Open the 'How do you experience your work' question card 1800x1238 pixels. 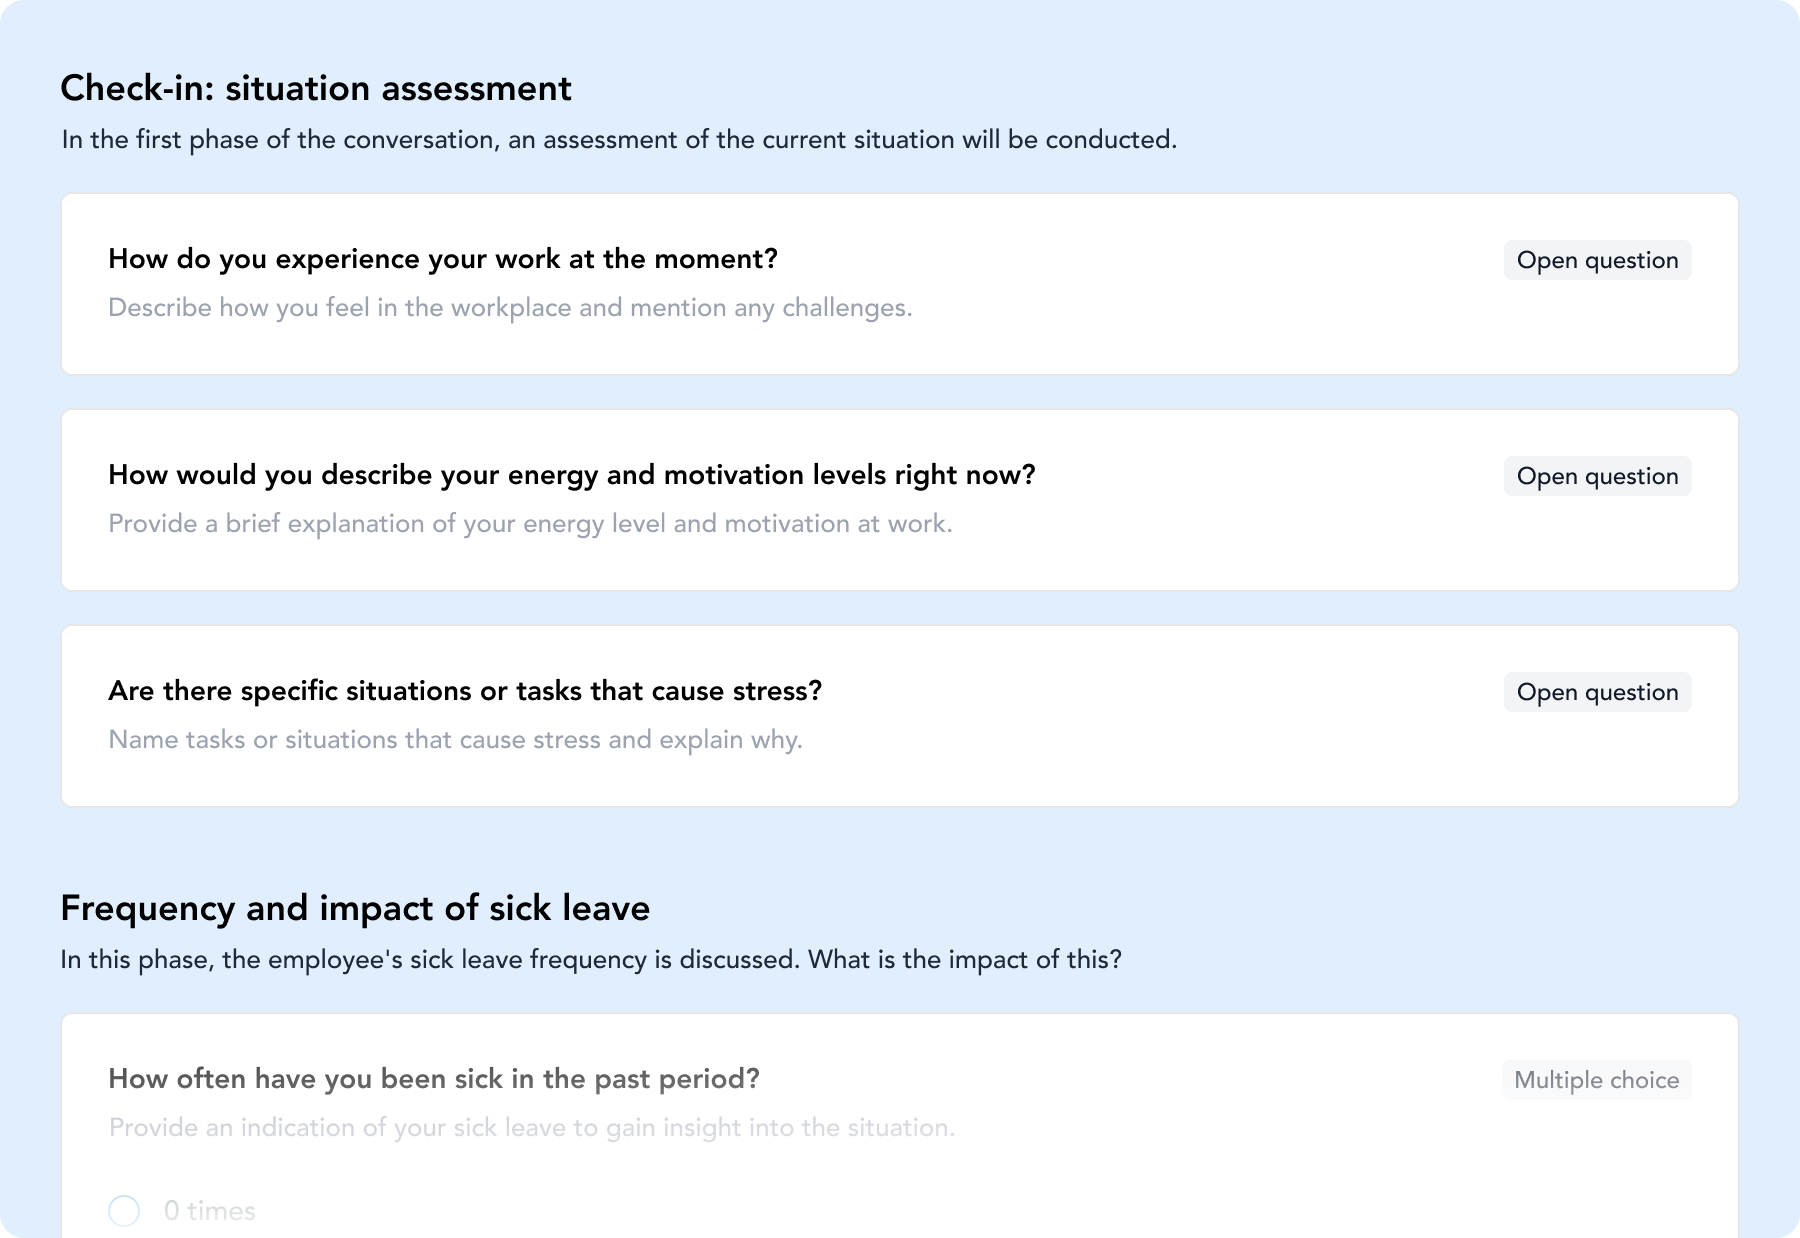900,284
